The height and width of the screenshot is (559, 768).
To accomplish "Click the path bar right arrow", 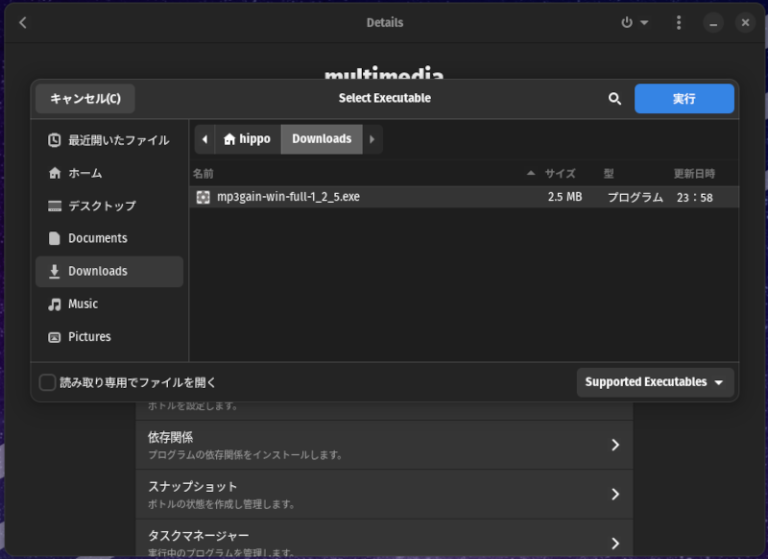I will coord(372,139).
